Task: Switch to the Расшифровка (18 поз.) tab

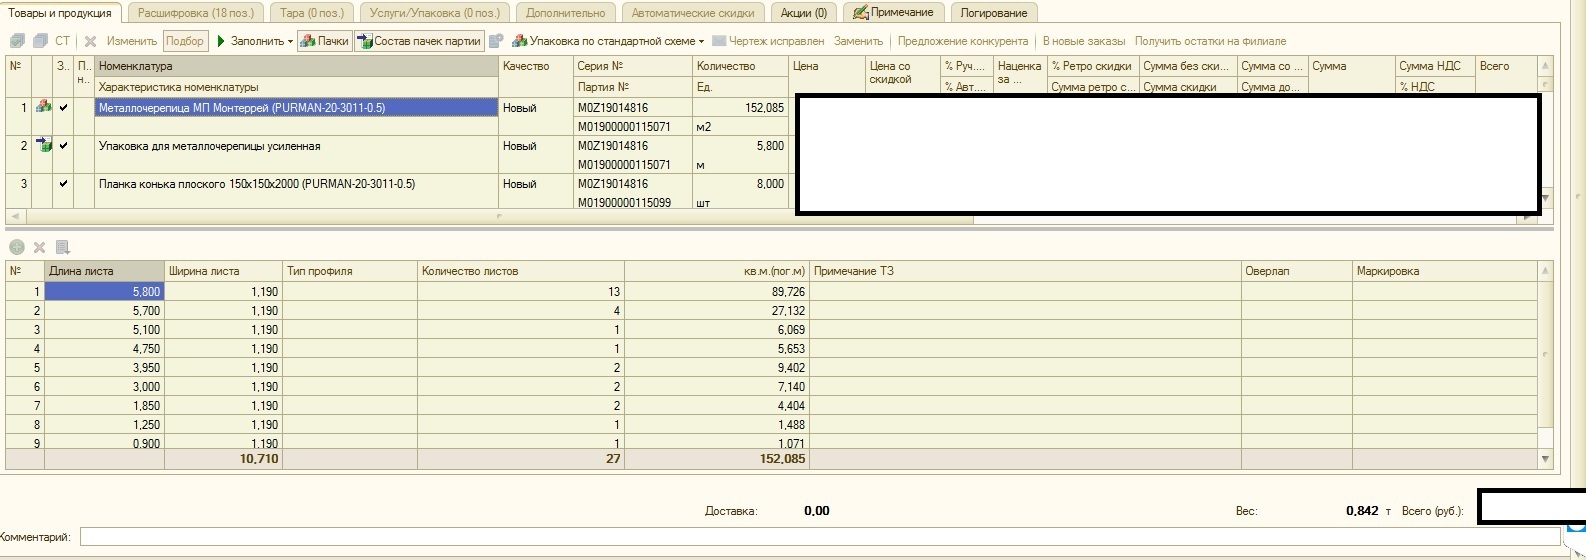Action: (x=195, y=13)
